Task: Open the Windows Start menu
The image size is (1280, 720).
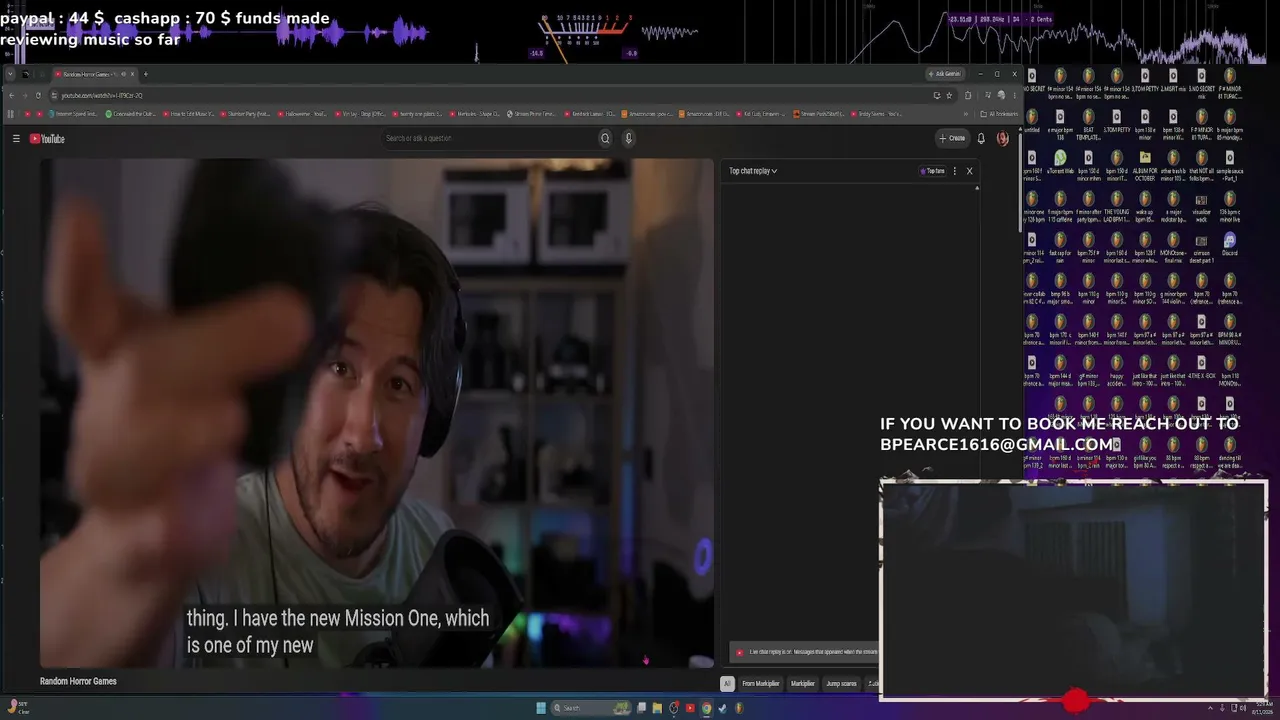Action: tap(541, 708)
